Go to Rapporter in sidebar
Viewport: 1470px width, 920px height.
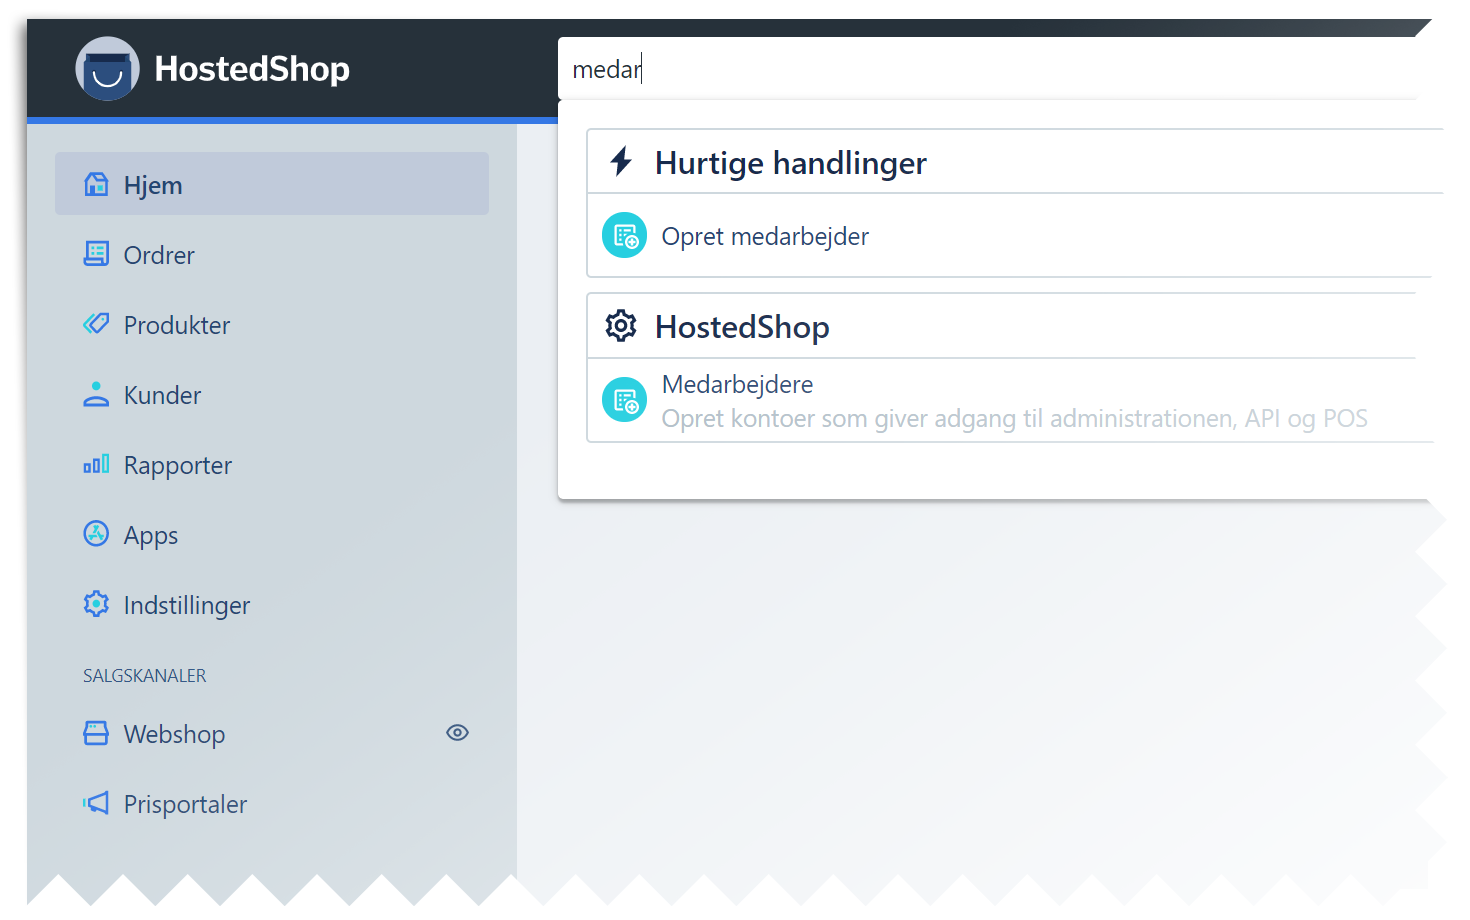(178, 465)
